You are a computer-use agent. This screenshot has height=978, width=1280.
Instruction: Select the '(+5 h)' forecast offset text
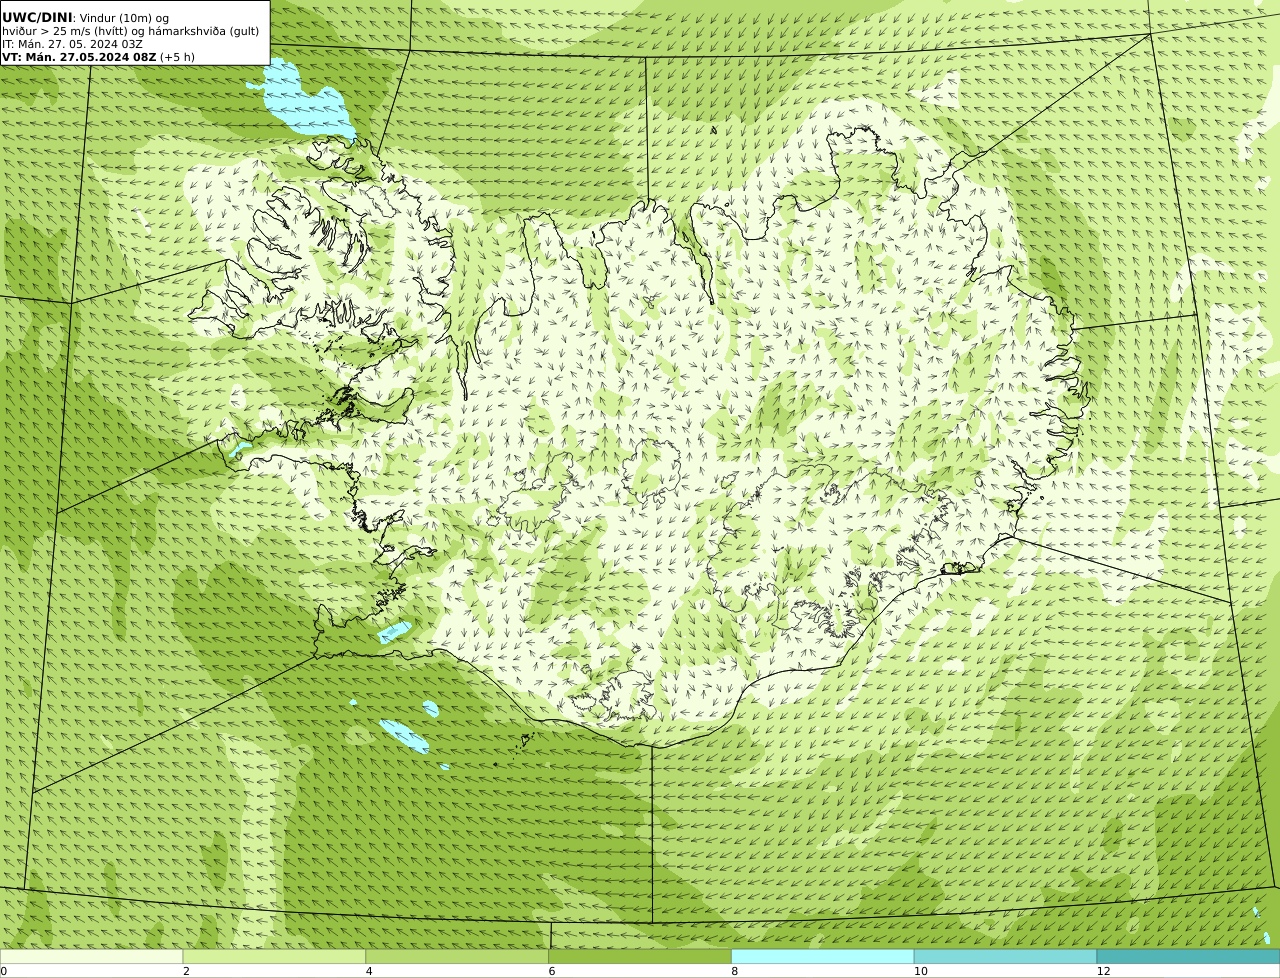pyautogui.click(x=177, y=57)
